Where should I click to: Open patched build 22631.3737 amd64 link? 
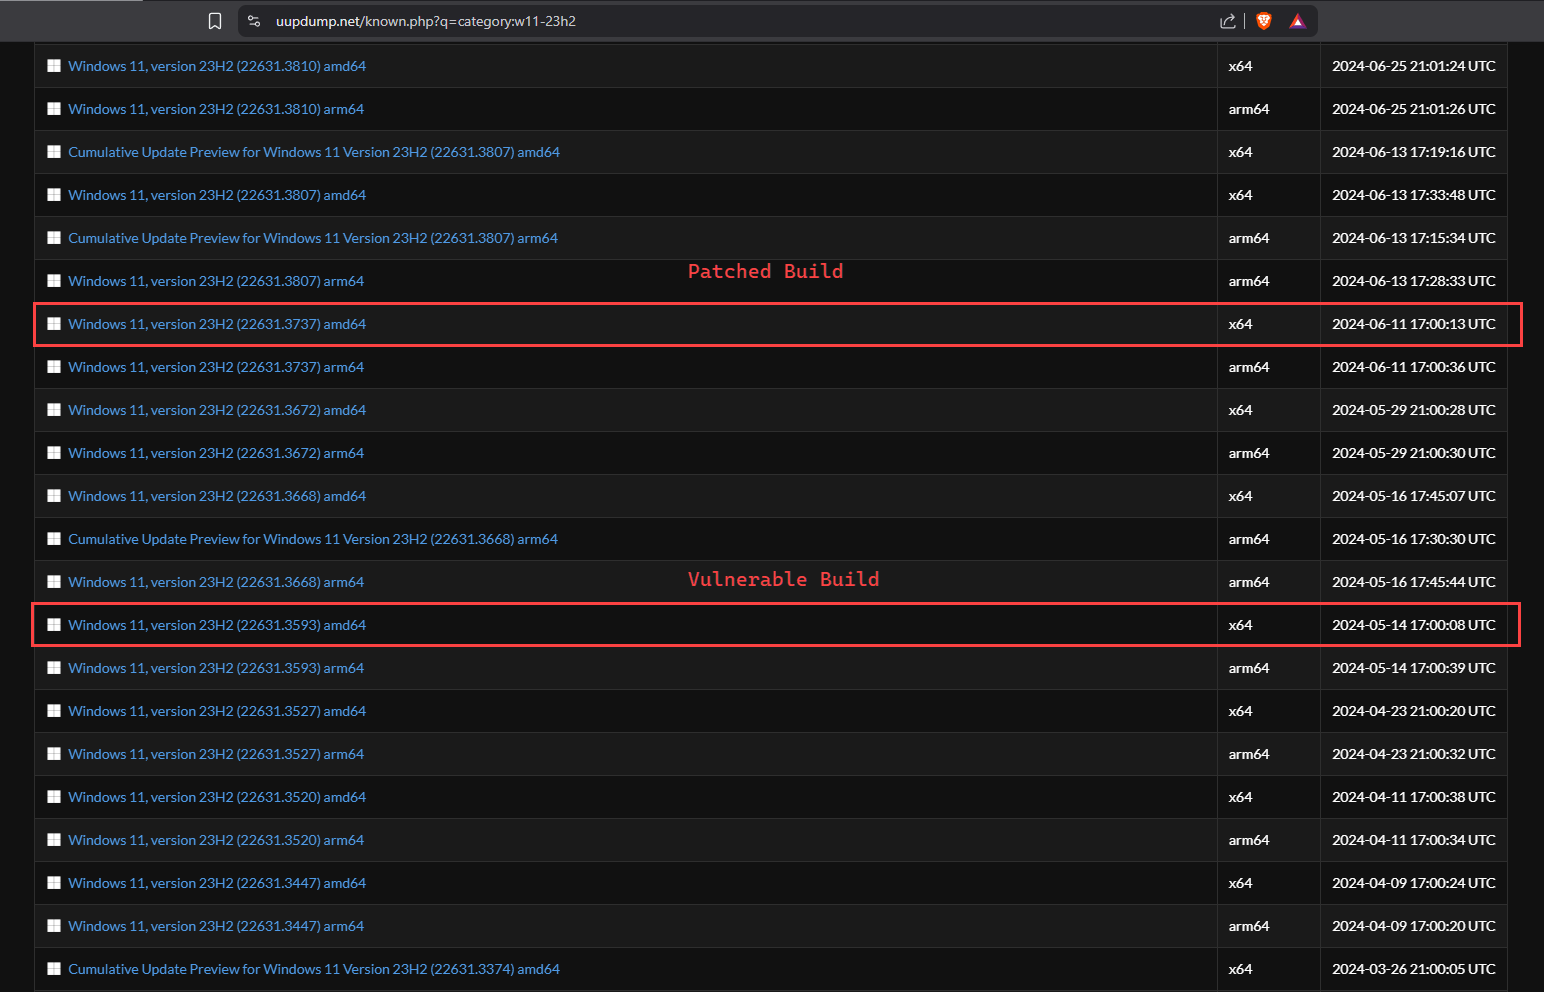click(217, 324)
